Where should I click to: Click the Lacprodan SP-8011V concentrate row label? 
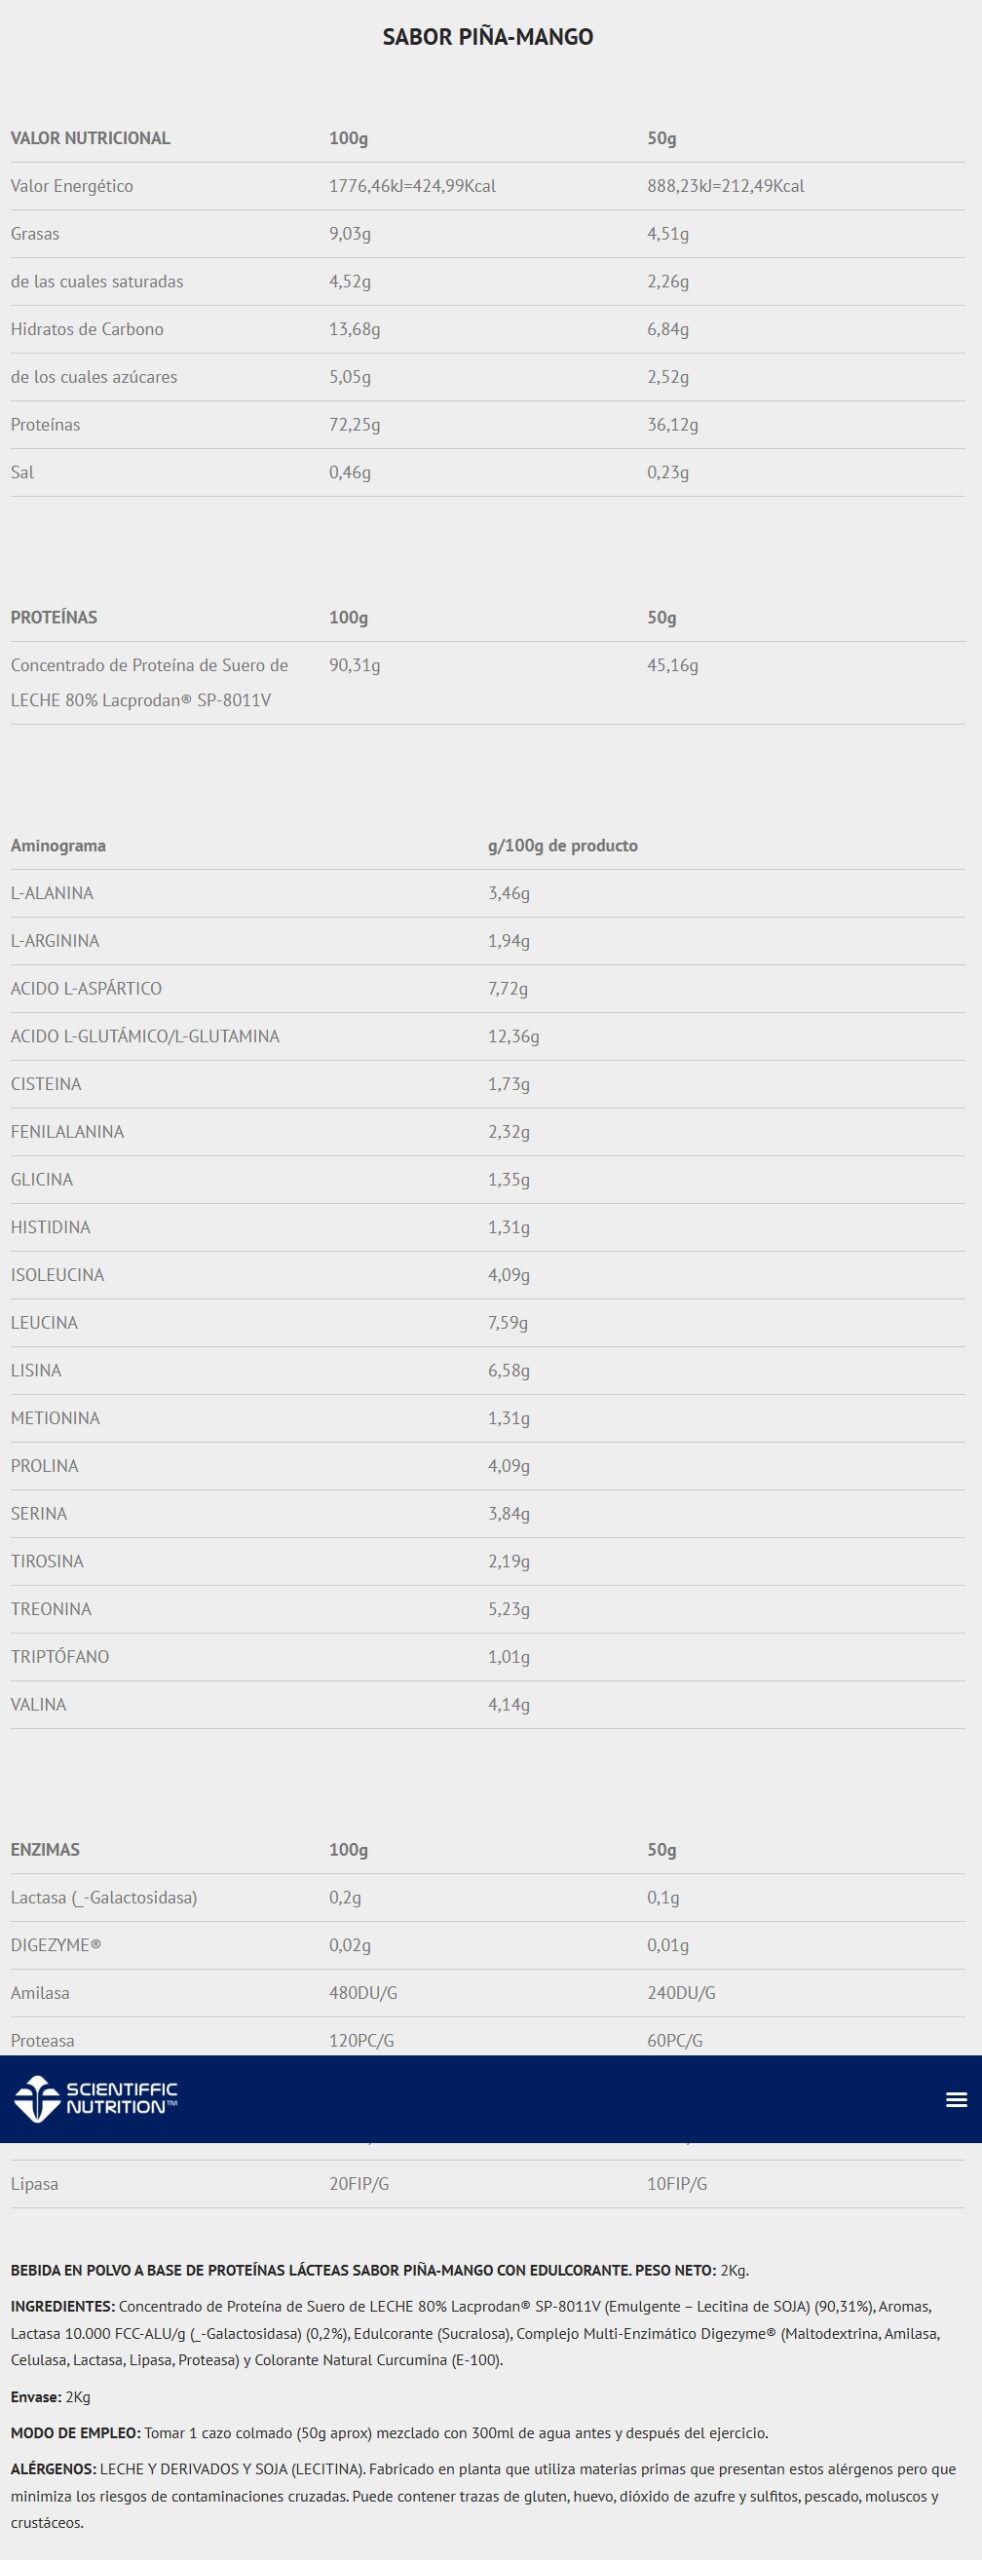(x=149, y=682)
